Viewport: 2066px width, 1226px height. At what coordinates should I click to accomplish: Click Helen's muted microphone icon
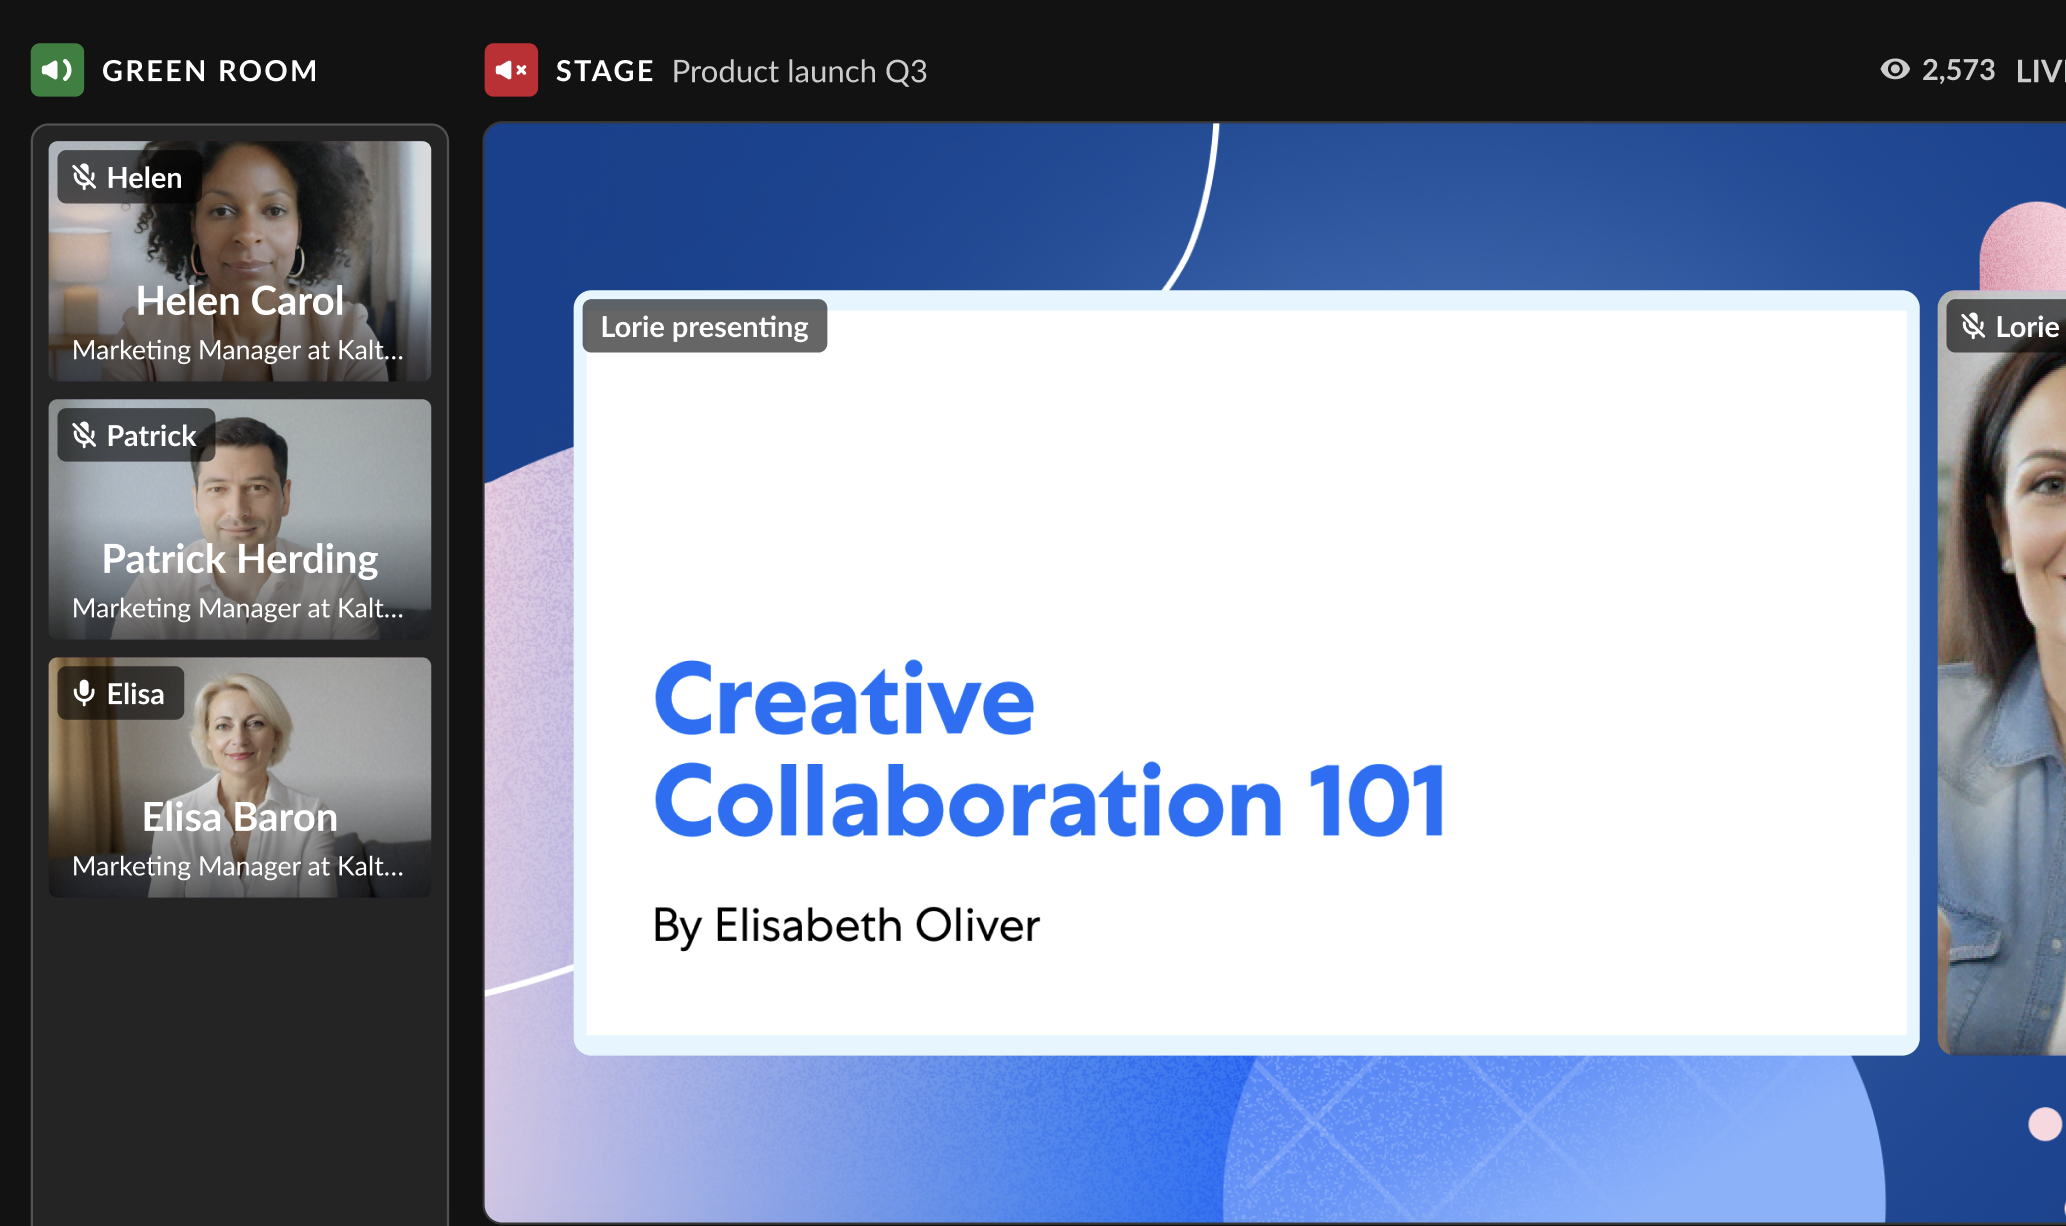[84, 177]
